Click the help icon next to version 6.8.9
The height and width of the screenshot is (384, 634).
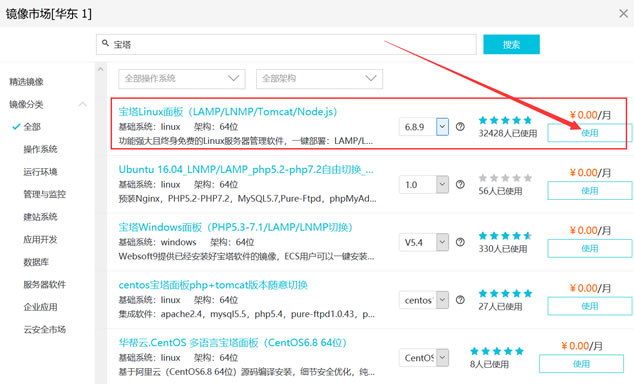point(460,127)
